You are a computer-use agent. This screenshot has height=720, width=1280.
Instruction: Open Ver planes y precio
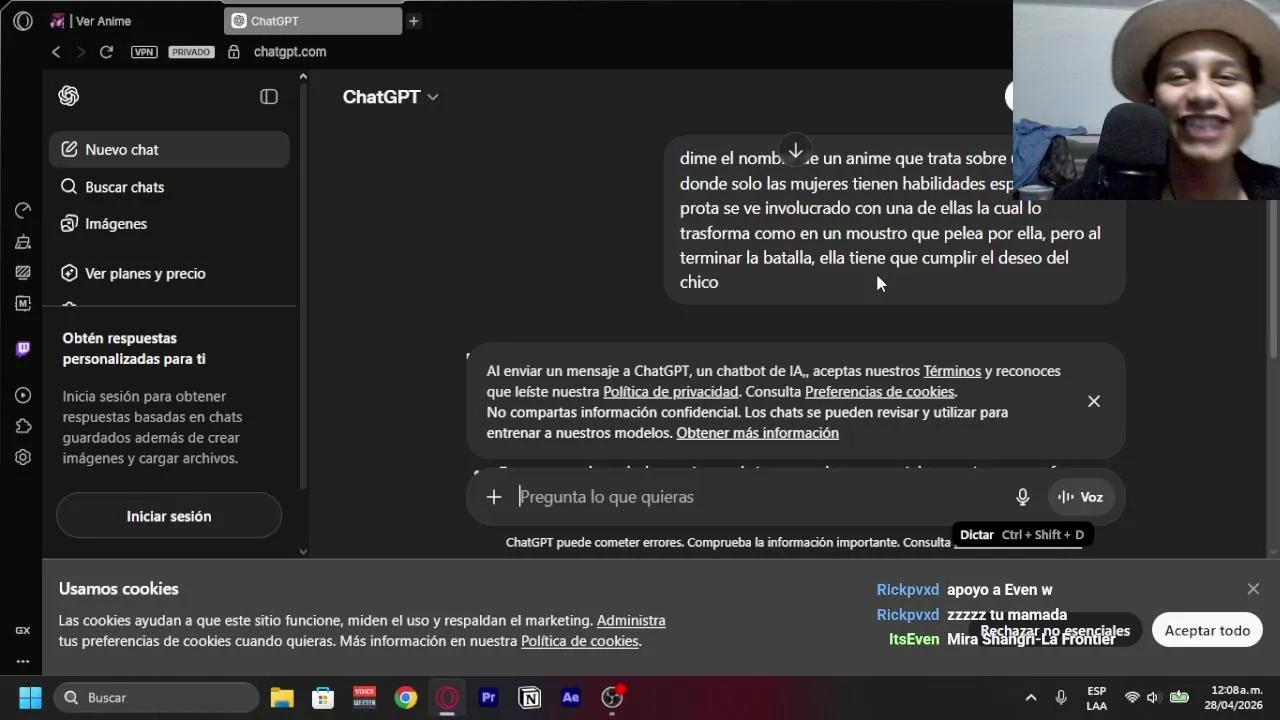[169, 274]
